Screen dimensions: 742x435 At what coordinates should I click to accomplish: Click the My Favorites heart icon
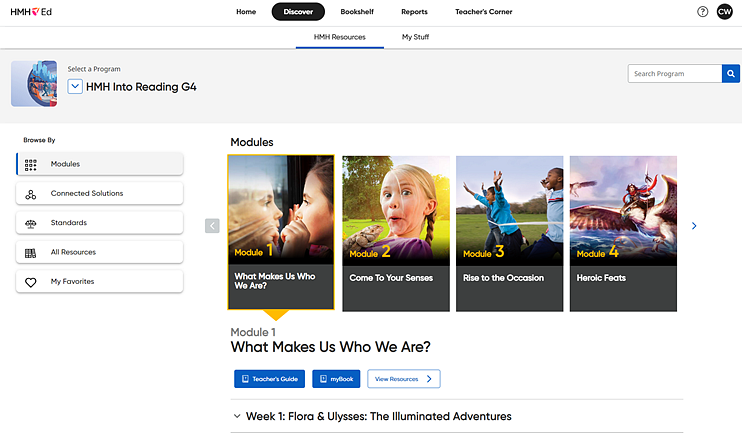31,282
